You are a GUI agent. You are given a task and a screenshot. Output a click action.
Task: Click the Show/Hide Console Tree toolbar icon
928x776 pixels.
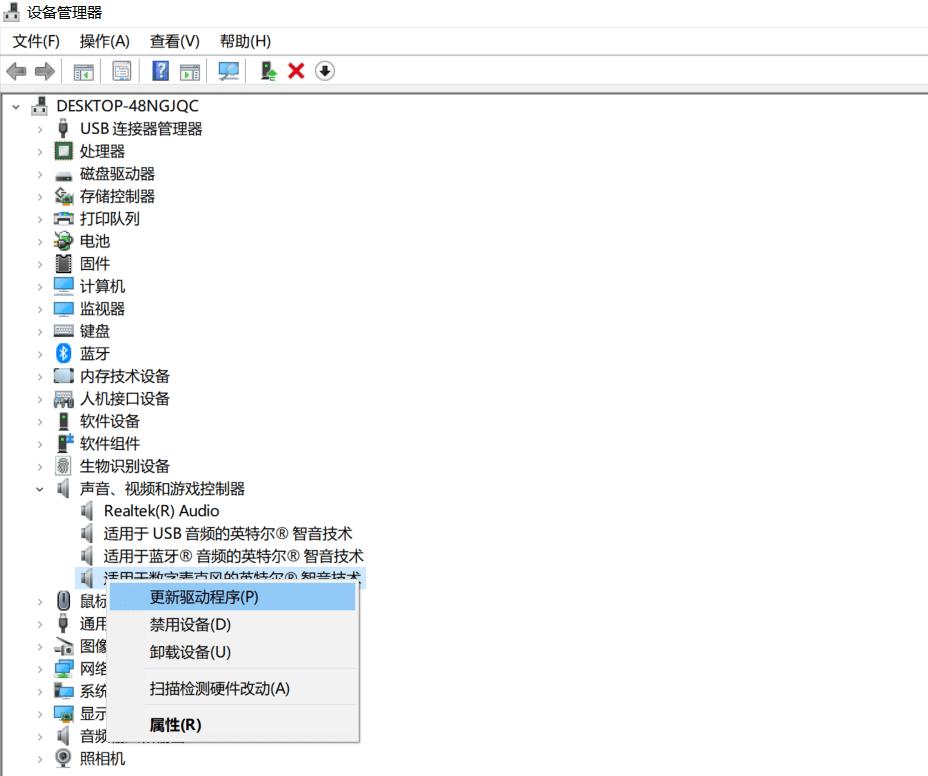[x=84, y=71]
